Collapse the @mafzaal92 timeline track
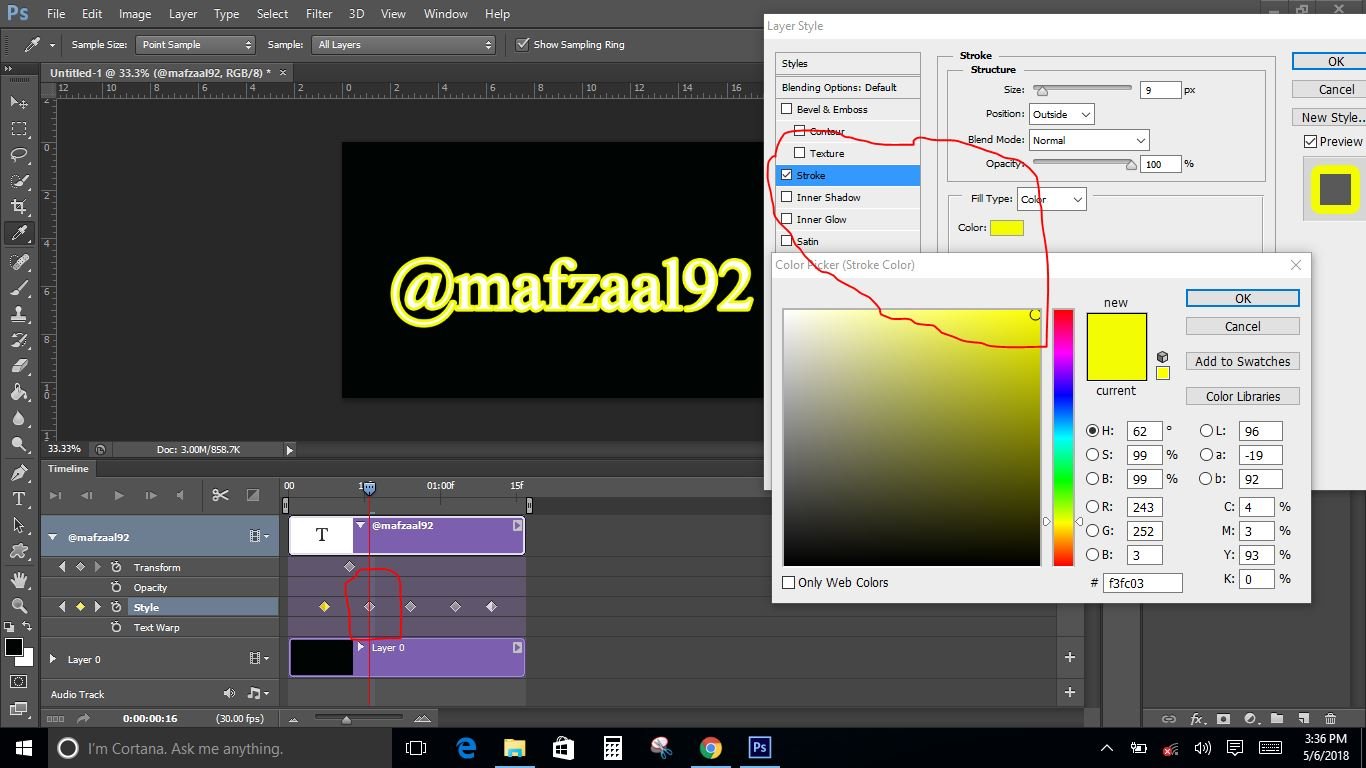Viewport: 1366px width, 768px height. (x=52, y=537)
